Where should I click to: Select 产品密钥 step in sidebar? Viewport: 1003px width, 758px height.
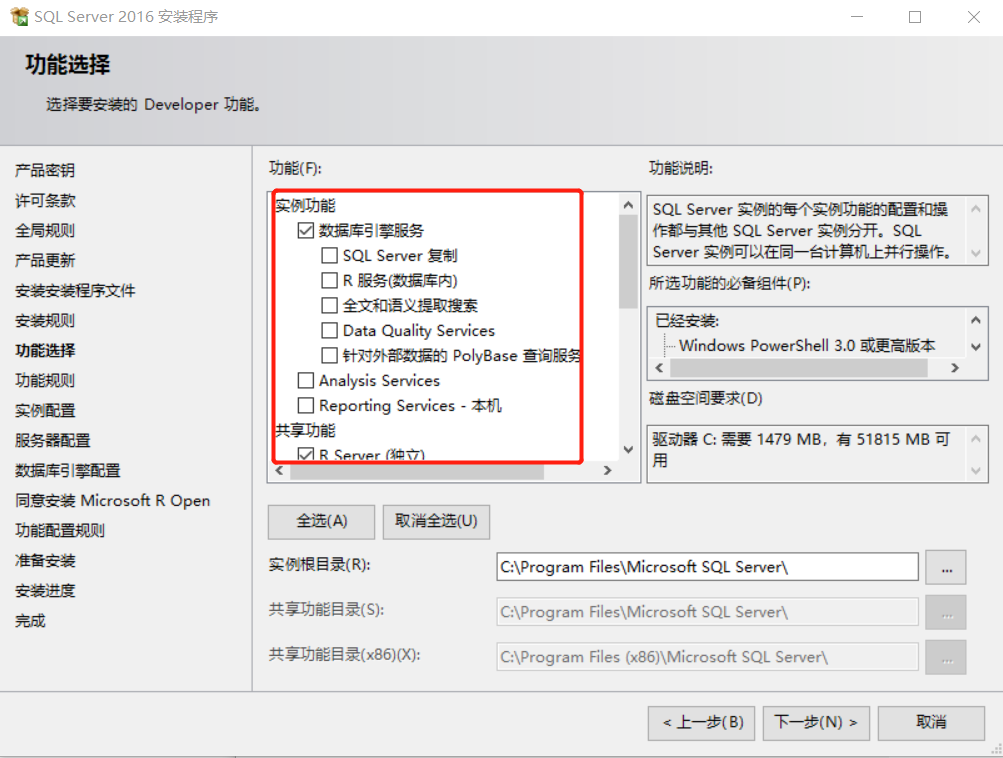pos(45,170)
